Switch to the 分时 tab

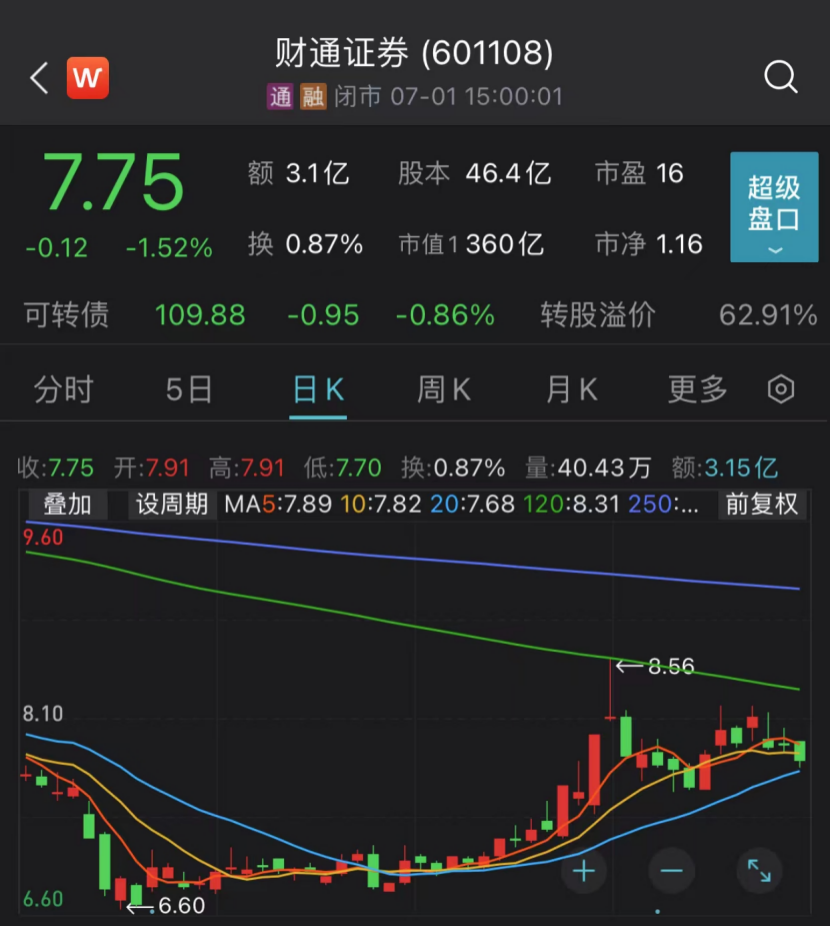coord(64,390)
